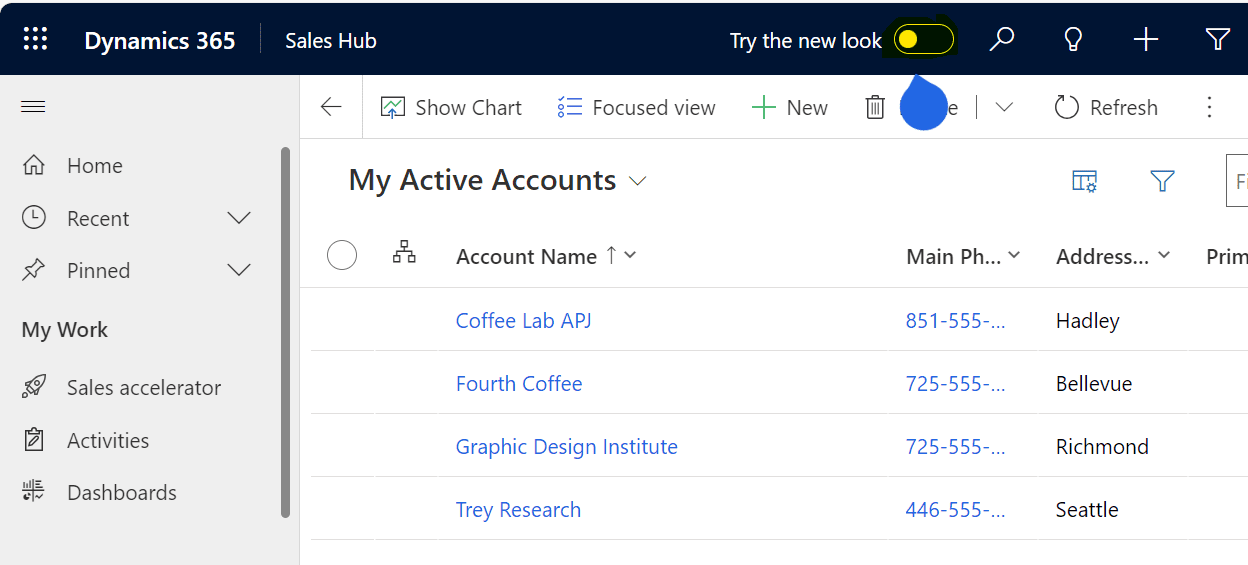Viewport: 1248px width, 565px height.
Task: Open search via the magnifier icon
Action: (x=1001, y=40)
